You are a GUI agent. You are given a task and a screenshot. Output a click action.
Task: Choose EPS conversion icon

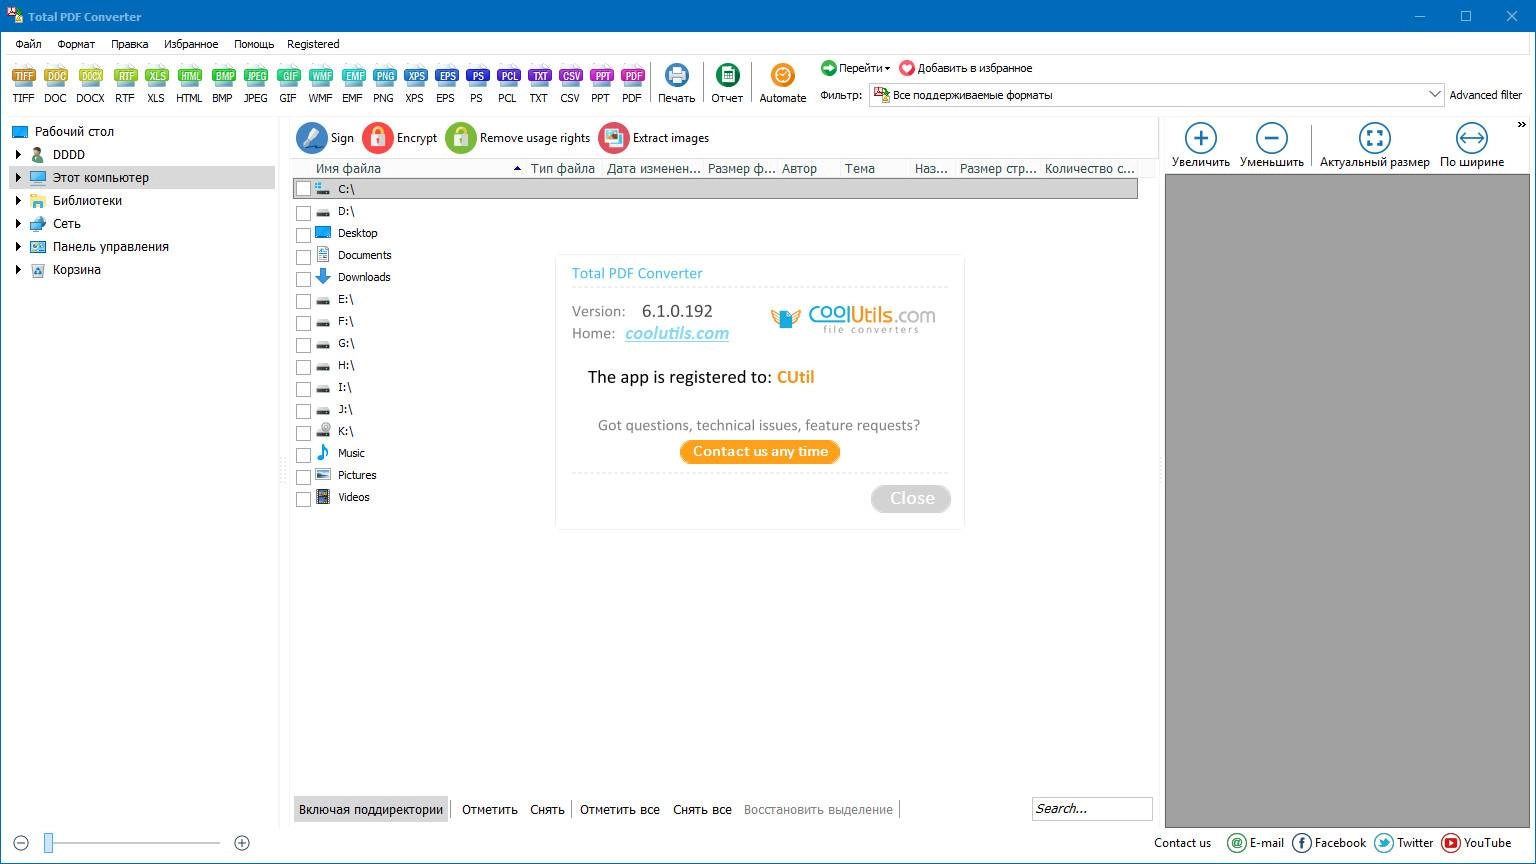point(445,84)
